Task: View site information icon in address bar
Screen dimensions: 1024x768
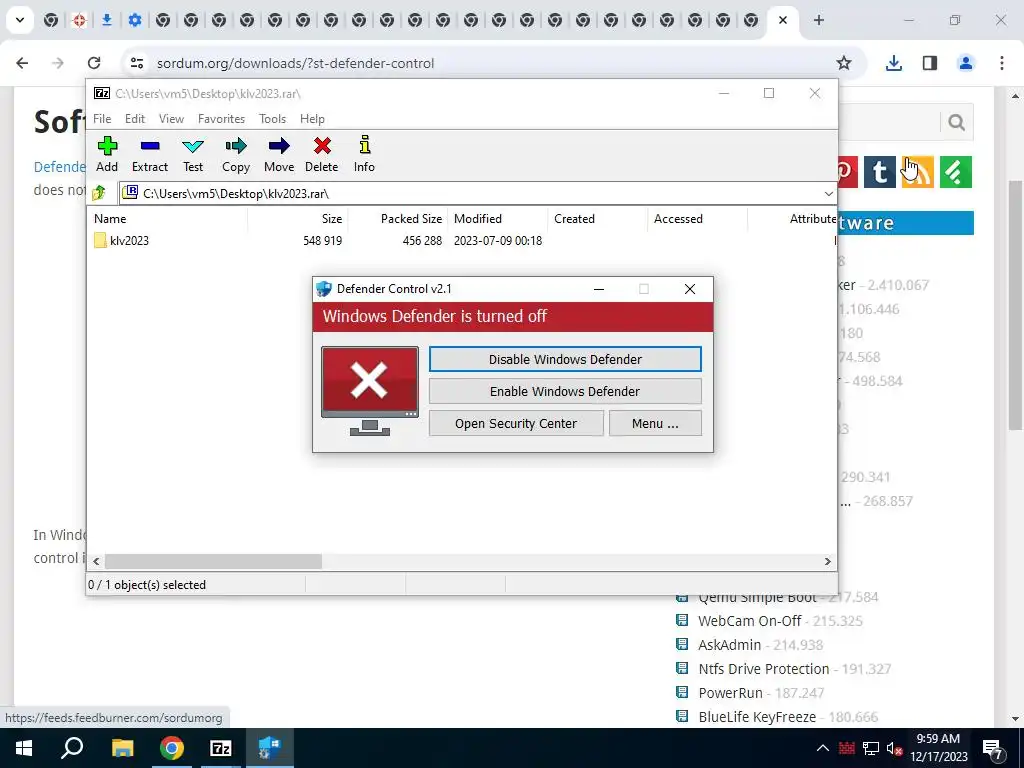Action: 136,63
